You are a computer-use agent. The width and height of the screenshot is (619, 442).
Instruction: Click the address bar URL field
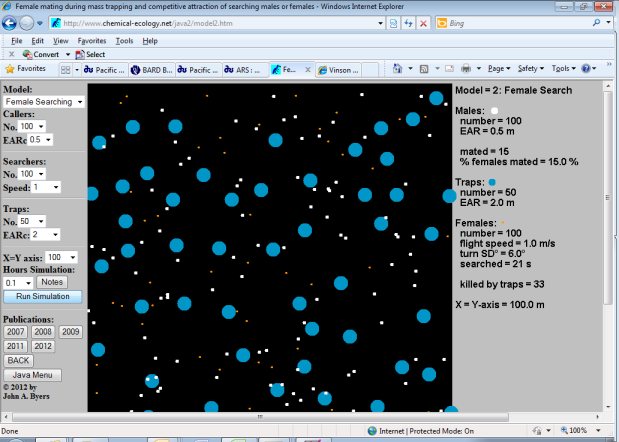click(x=219, y=23)
